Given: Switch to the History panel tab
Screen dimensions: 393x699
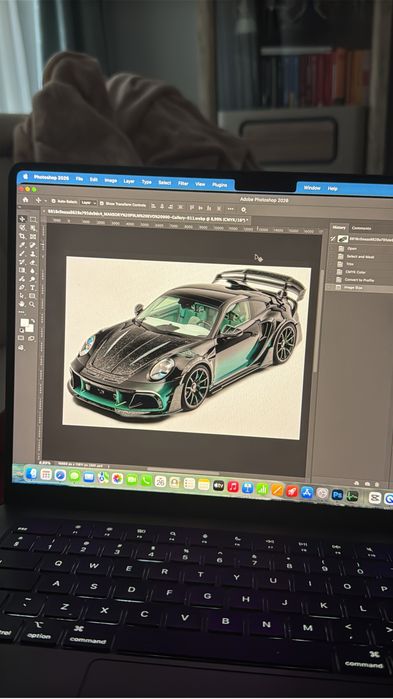Looking at the screenshot, I should coord(339,227).
